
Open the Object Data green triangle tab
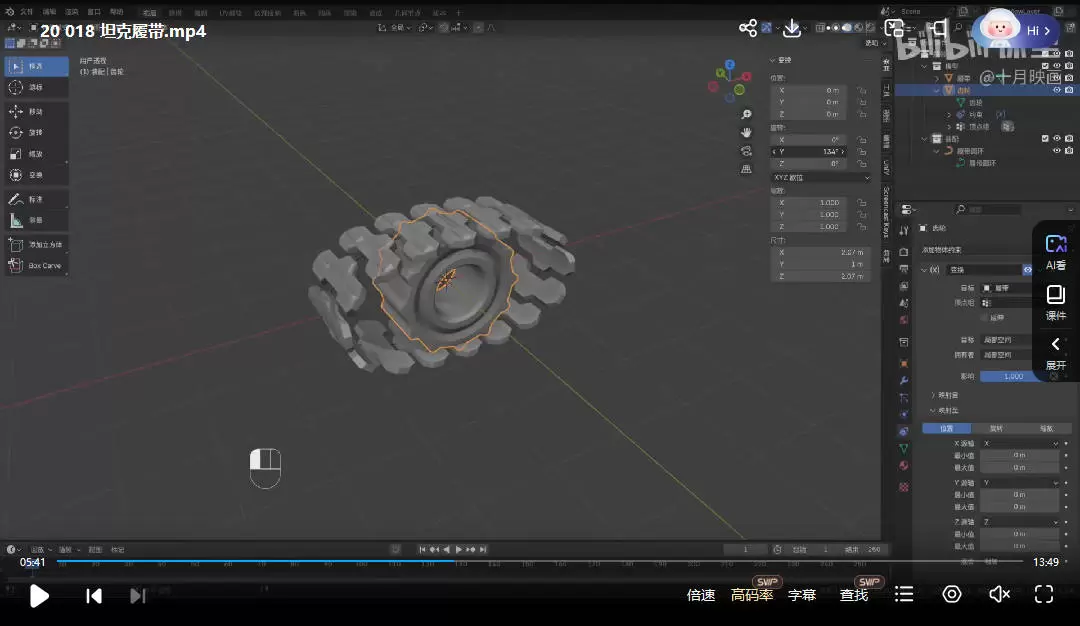(x=904, y=448)
